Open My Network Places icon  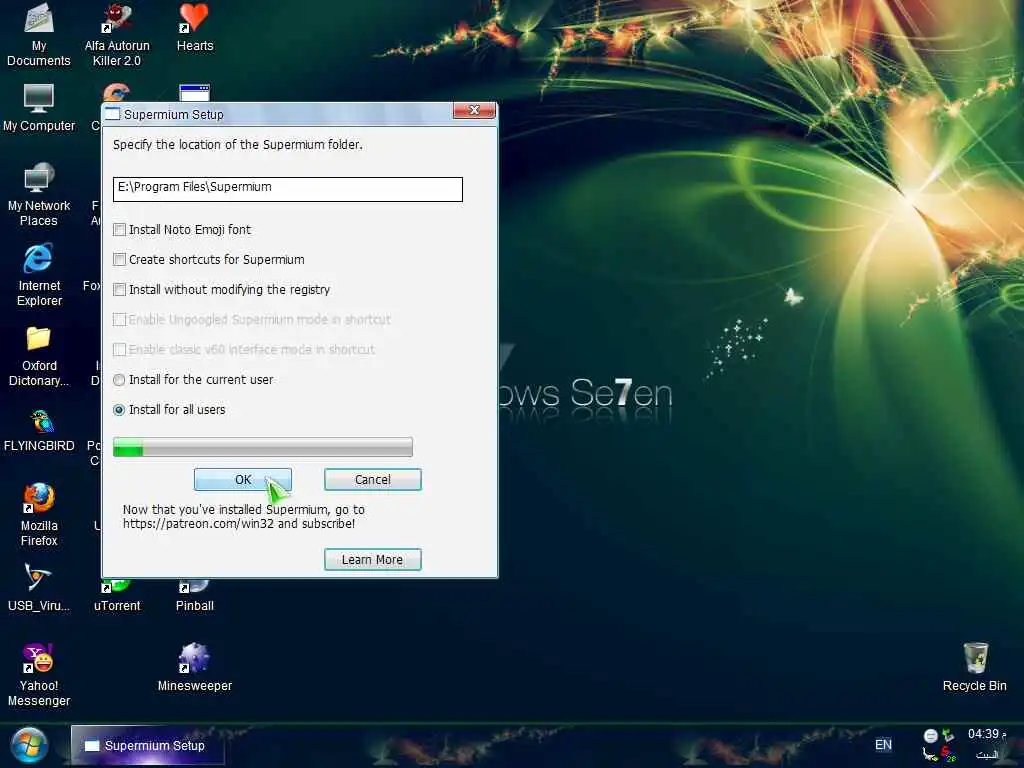tap(39, 195)
